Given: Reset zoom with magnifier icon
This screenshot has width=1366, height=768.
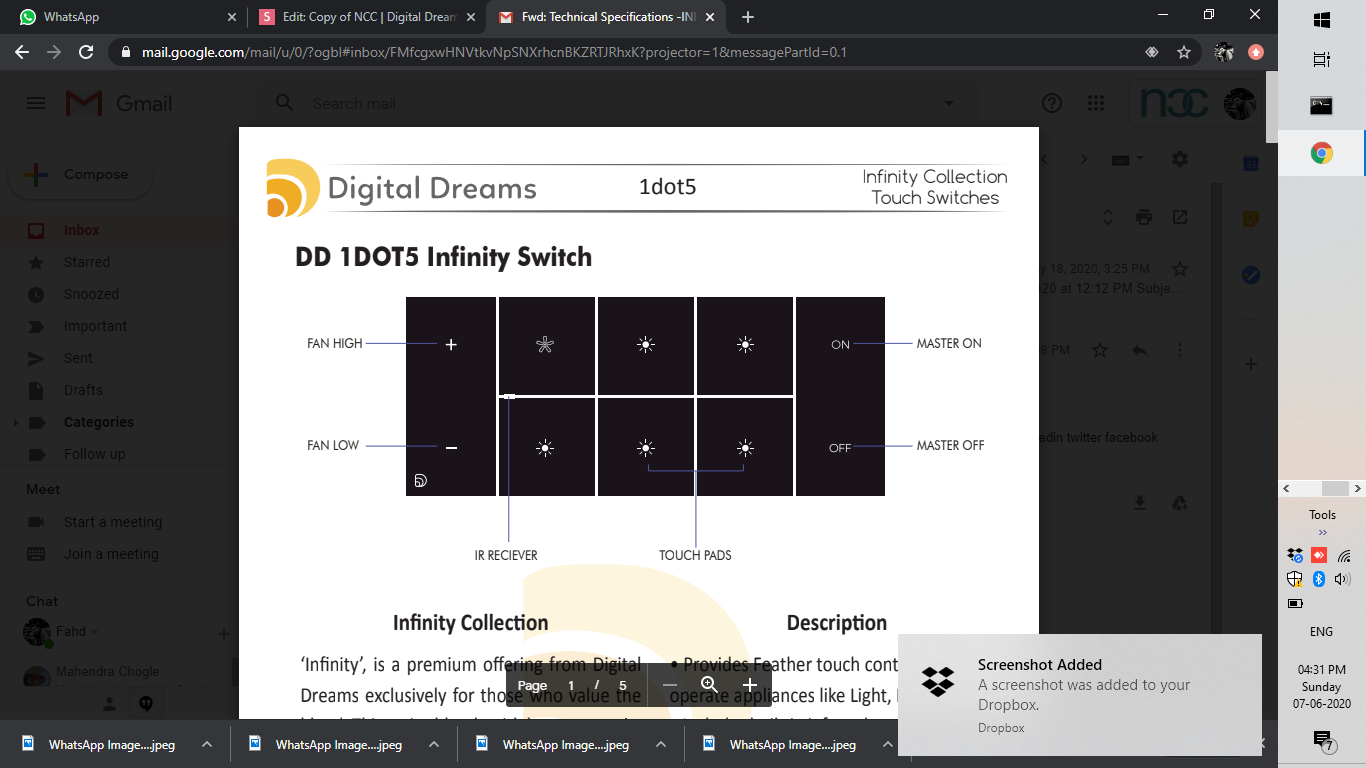Looking at the screenshot, I should [x=709, y=685].
